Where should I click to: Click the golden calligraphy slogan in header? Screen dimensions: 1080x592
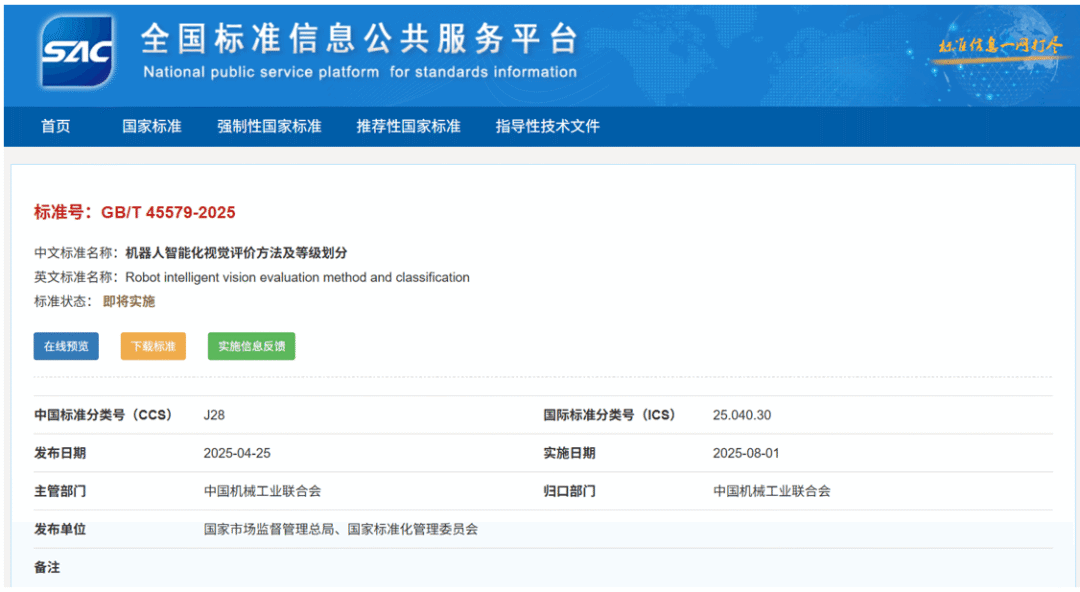999,47
